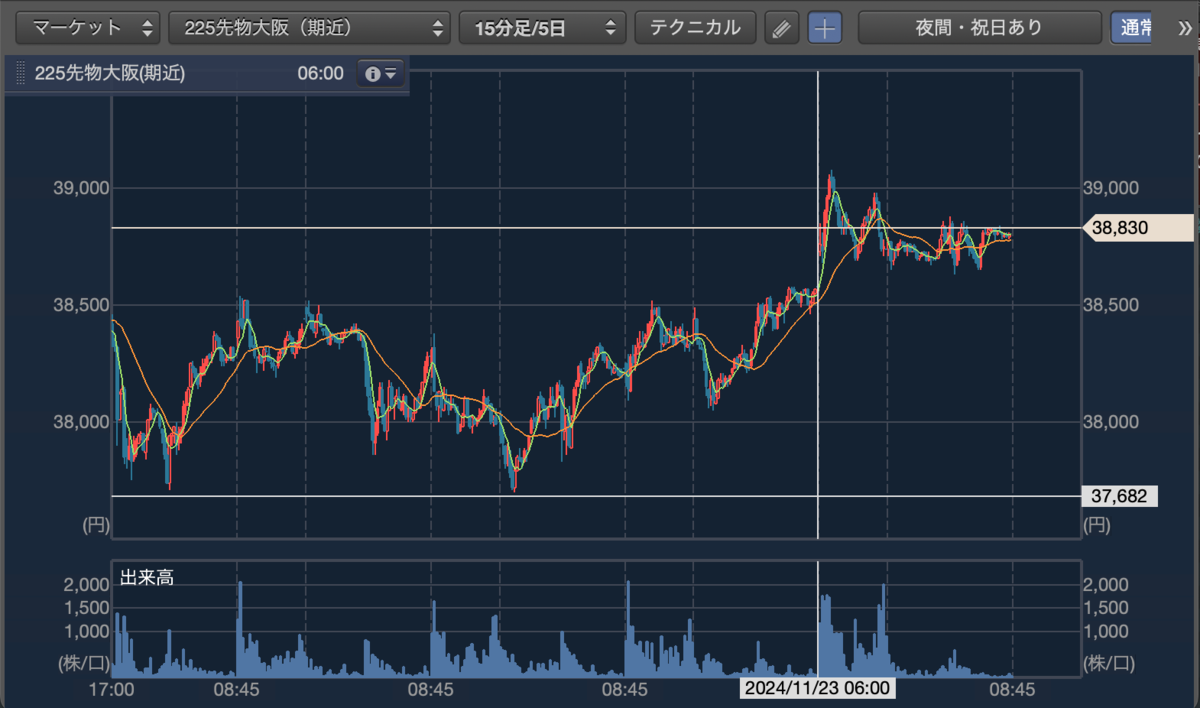
Task: Click the left-axis 38,500 price label
Action: (x=80, y=305)
